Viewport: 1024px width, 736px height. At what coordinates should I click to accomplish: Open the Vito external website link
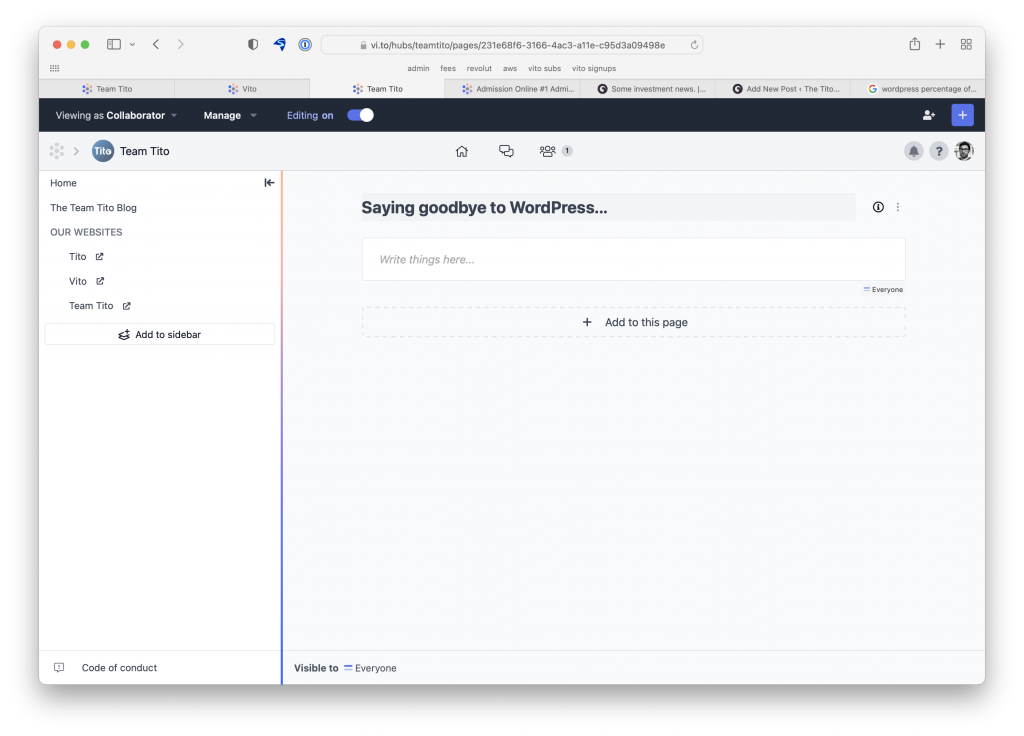(x=86, y=281)
